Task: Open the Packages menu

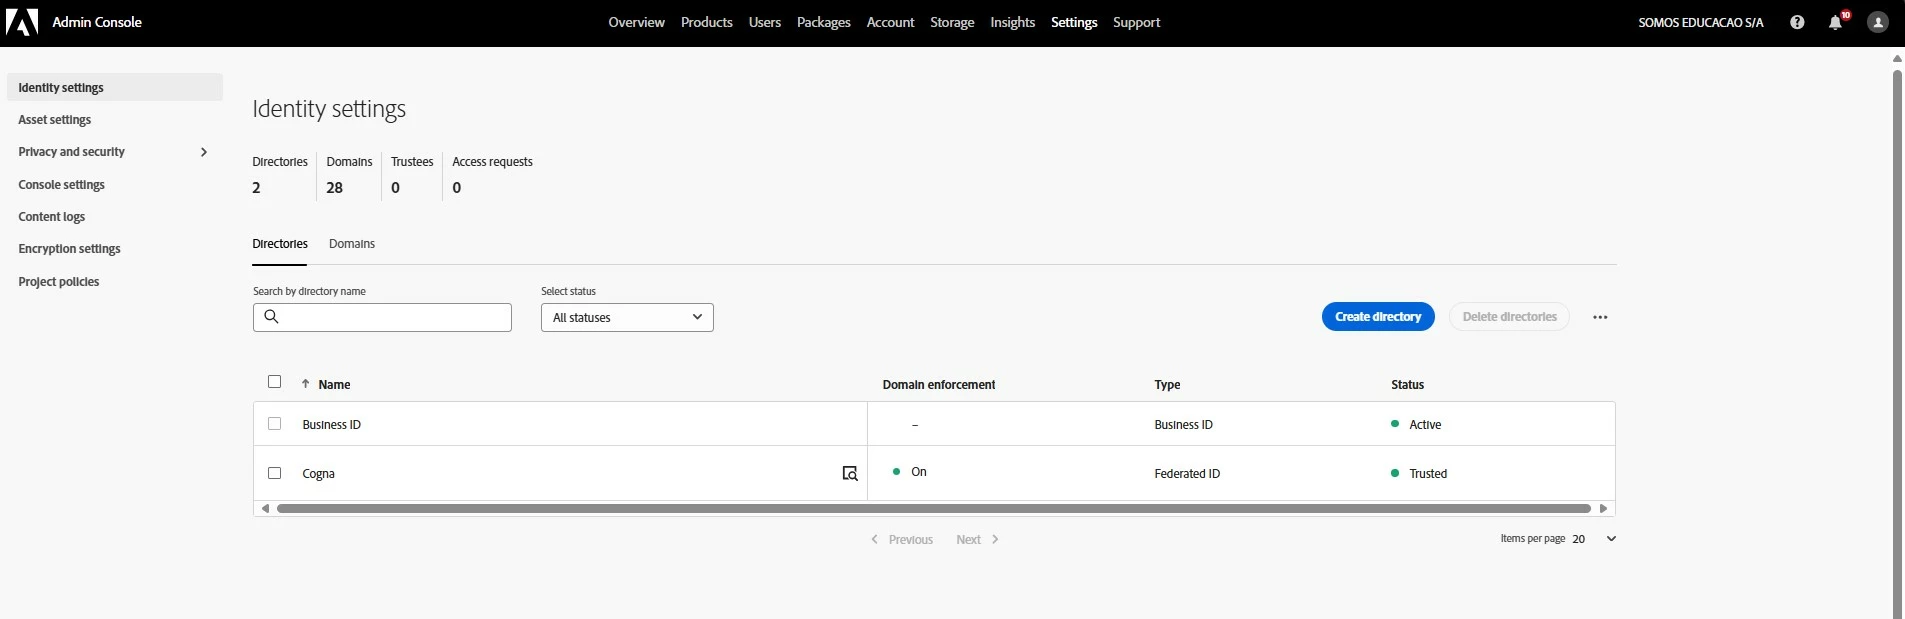Action: pos(824,22)
